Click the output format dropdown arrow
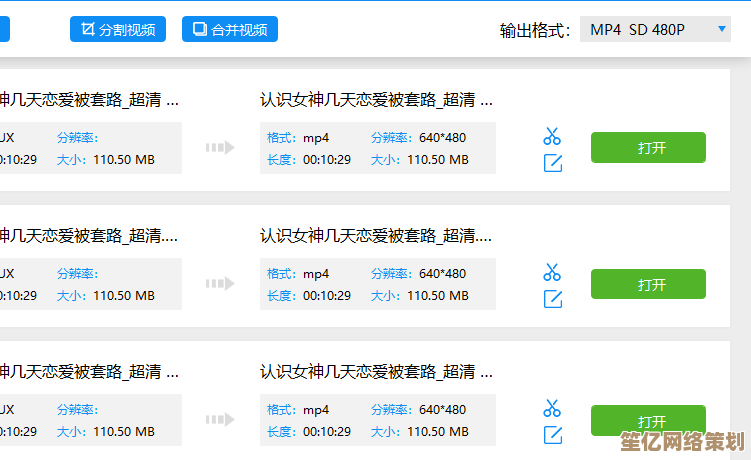 point(723,30)
